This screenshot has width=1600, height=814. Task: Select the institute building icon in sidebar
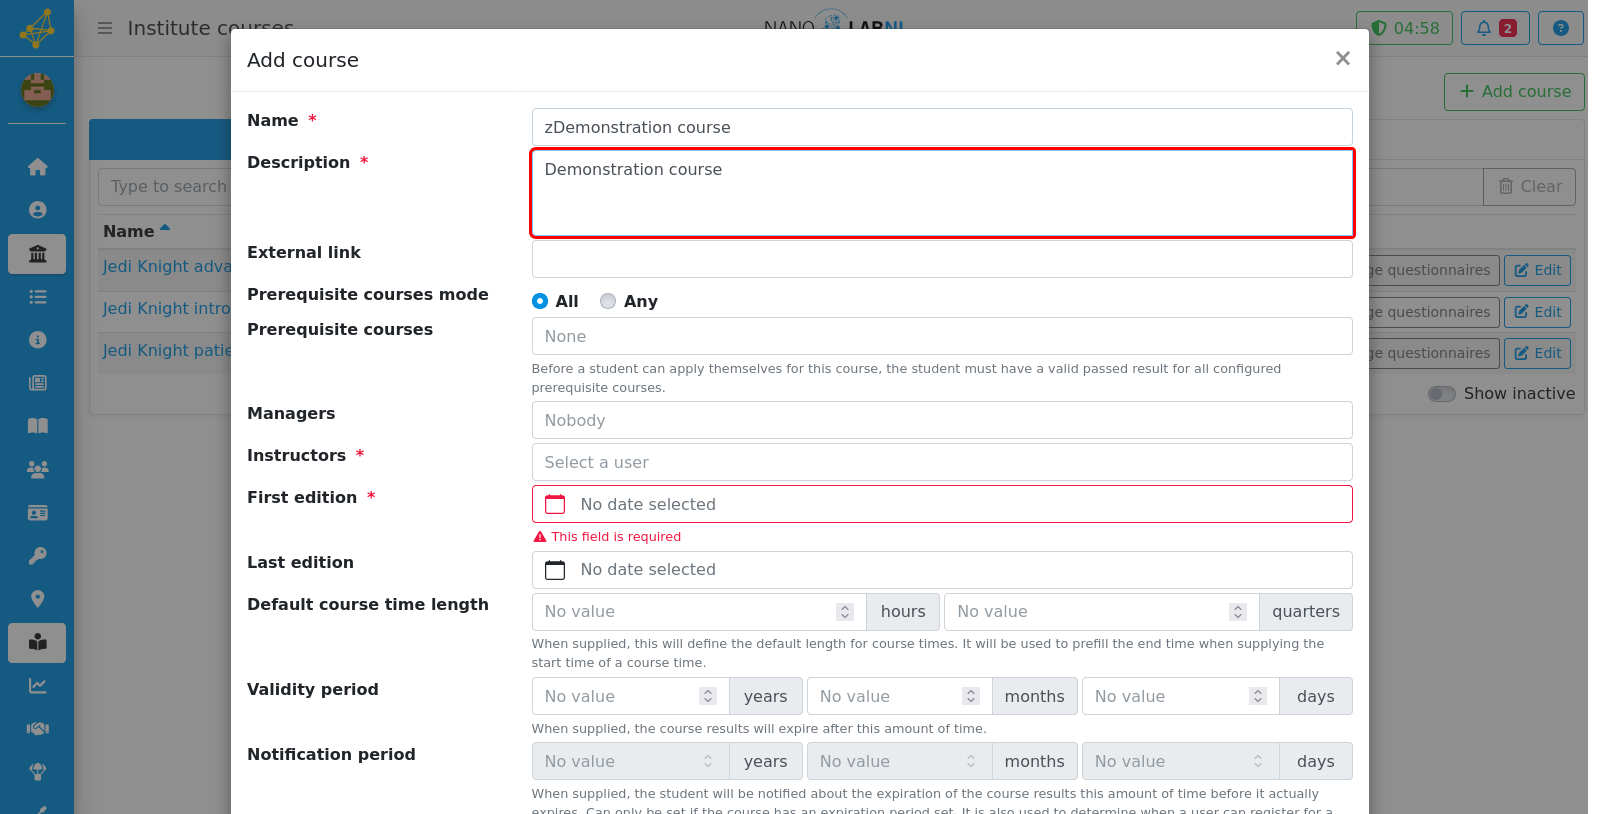pyautogui.click(x=37, y=254)
